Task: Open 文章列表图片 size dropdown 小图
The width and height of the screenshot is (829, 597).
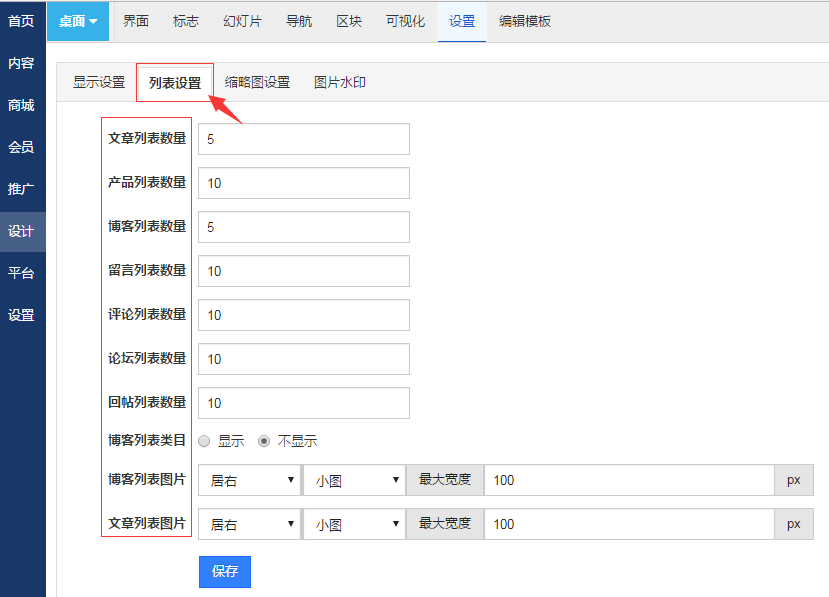Action: [354, 524]
